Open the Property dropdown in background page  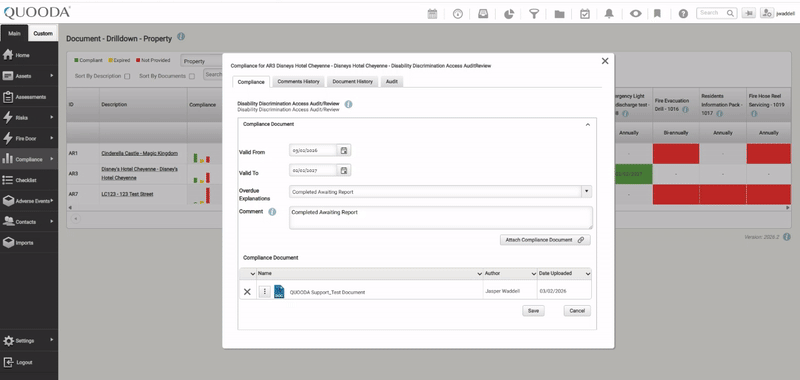click(x=202, y=61)
